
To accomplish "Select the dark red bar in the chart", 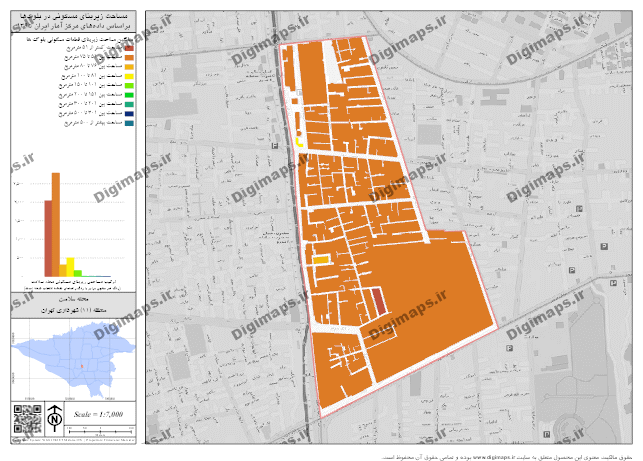I will [48, 239].
